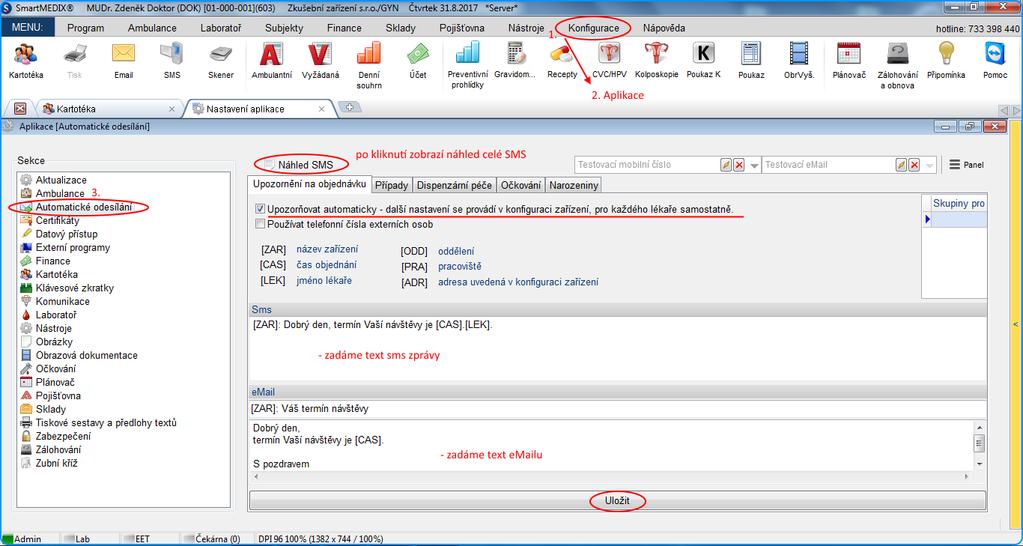Toggle Upozorňovat automaticky checkbox
The height and width of the screenshot is (546, 1023).
tap(260, 209)
